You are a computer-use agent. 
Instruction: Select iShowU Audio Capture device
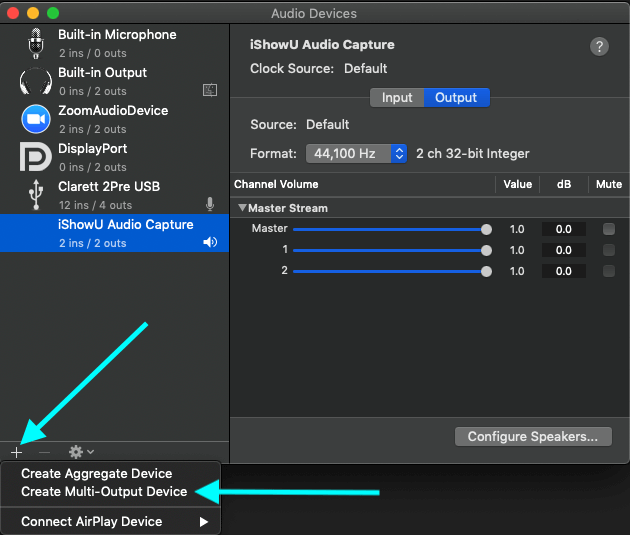(x=115, y=233)
